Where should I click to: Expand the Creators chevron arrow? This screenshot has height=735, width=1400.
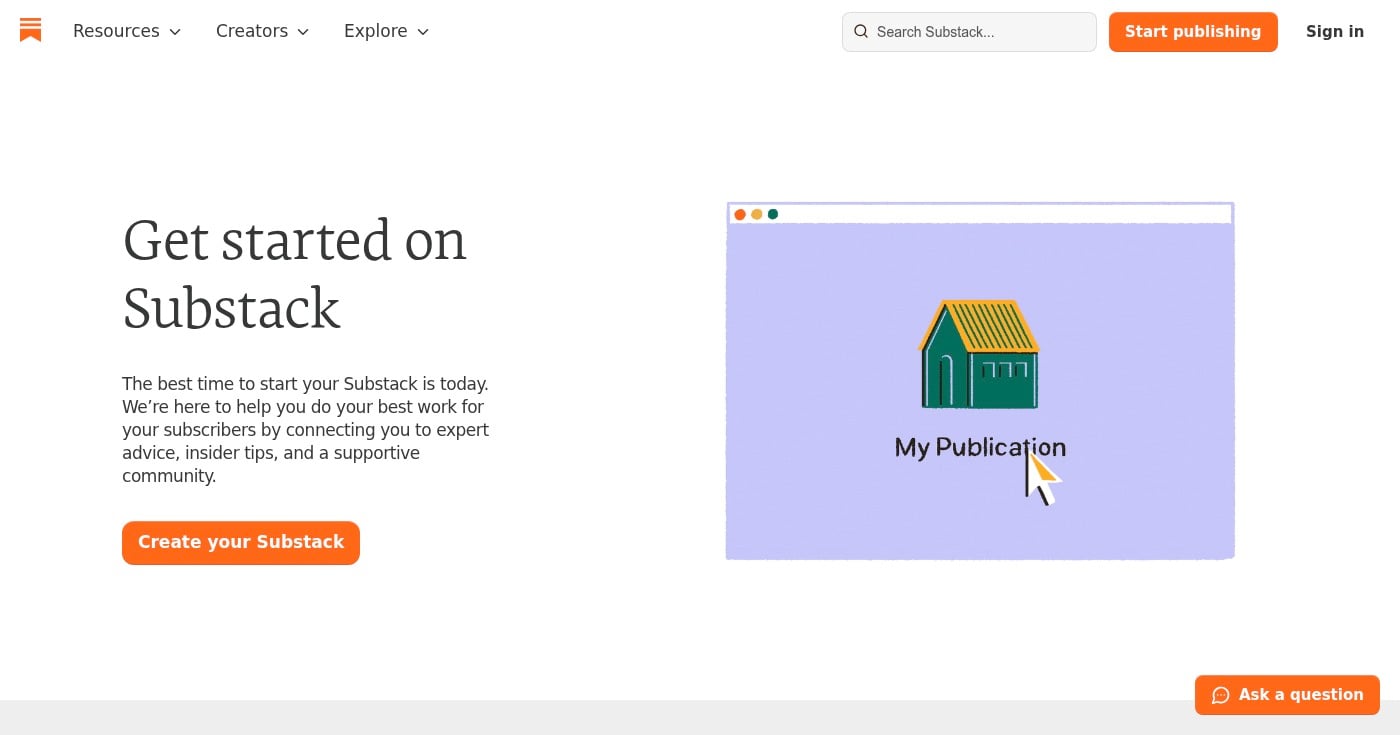[303, 32]
